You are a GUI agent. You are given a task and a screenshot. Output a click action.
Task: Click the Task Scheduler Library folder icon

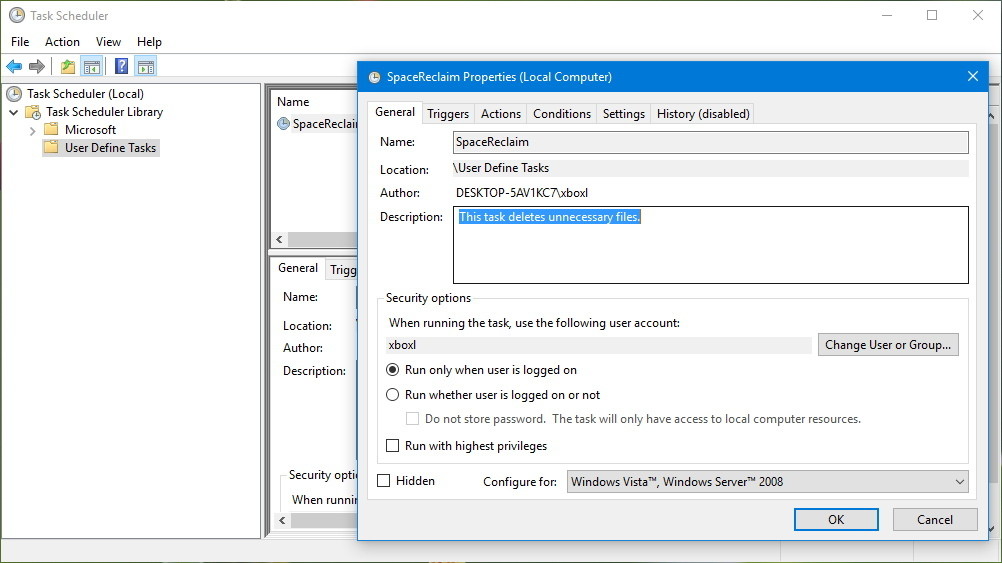(x=33, y=112)
